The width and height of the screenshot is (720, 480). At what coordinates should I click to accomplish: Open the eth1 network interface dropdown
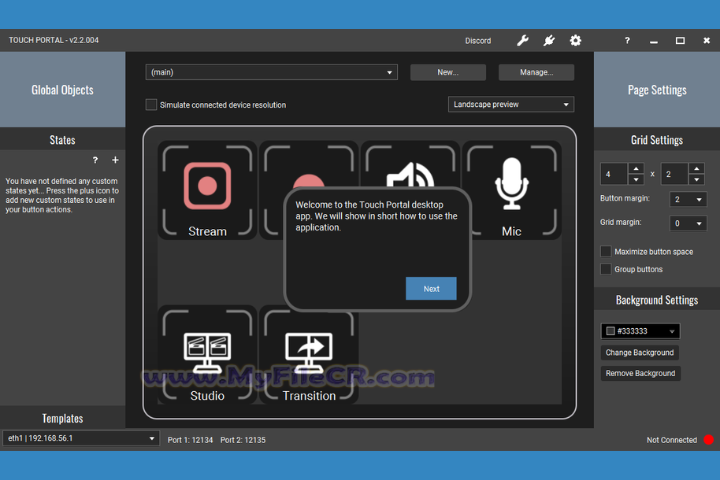point(81,438)
